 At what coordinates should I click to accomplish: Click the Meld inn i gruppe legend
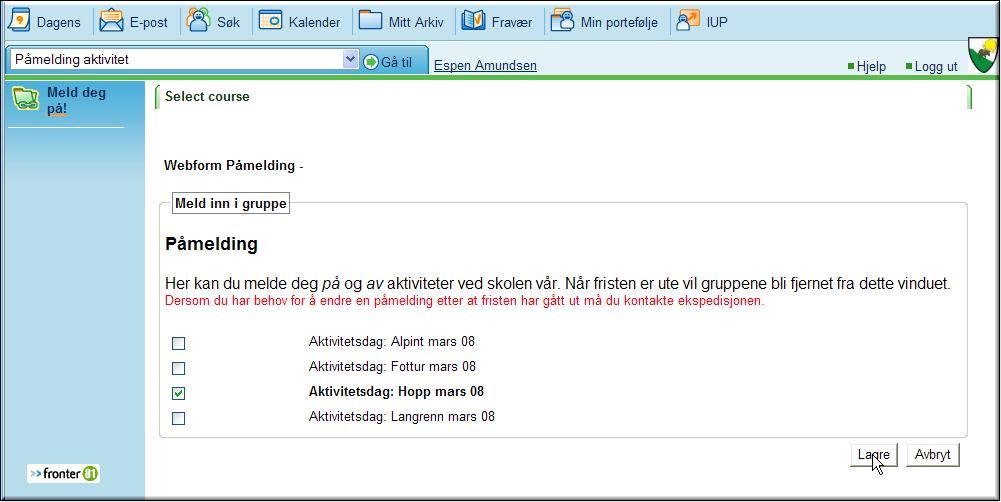[x=230, y=203]
